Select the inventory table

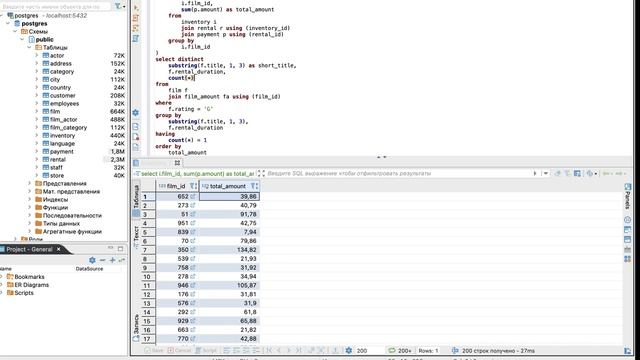[x=62, y=136]
